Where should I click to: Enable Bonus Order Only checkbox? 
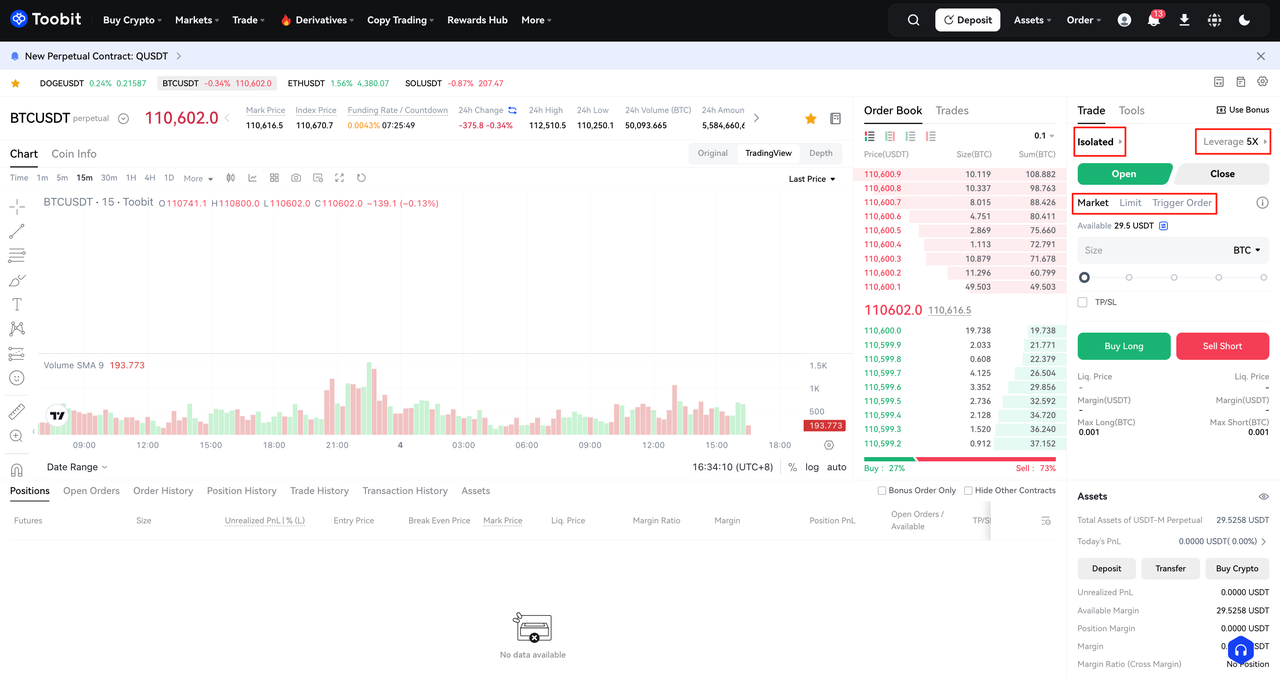tap(882, 491)
